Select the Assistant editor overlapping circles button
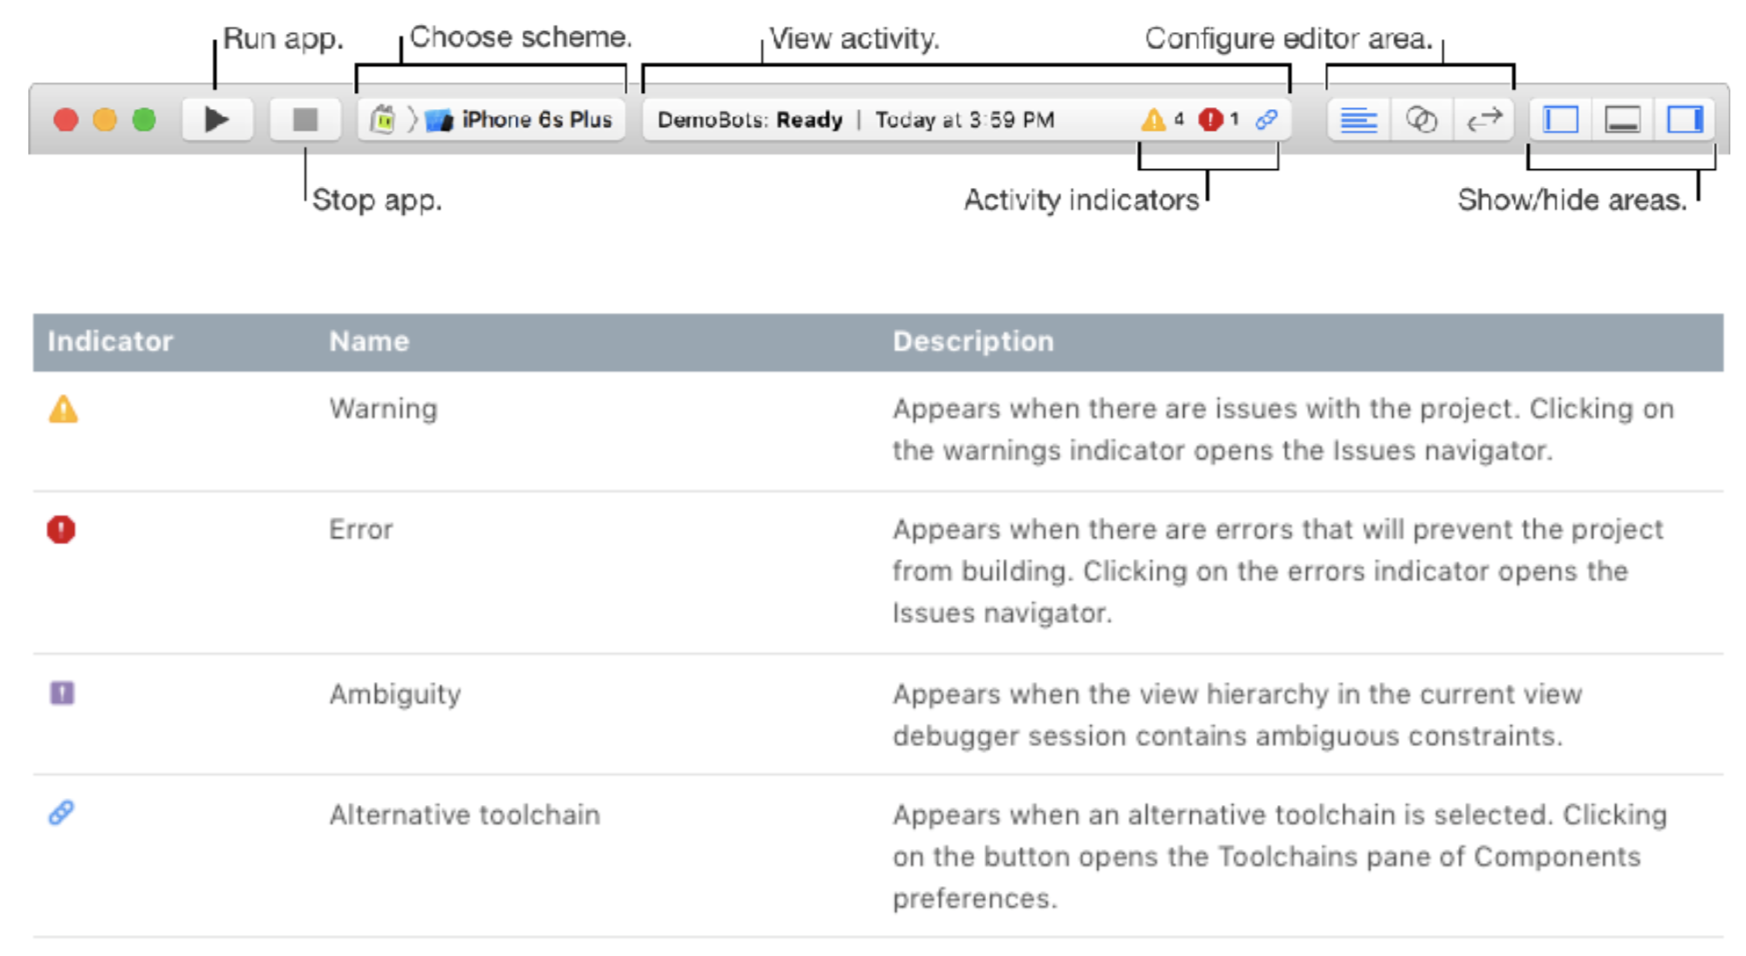 pyautogui.click(x=1421, y=120)
